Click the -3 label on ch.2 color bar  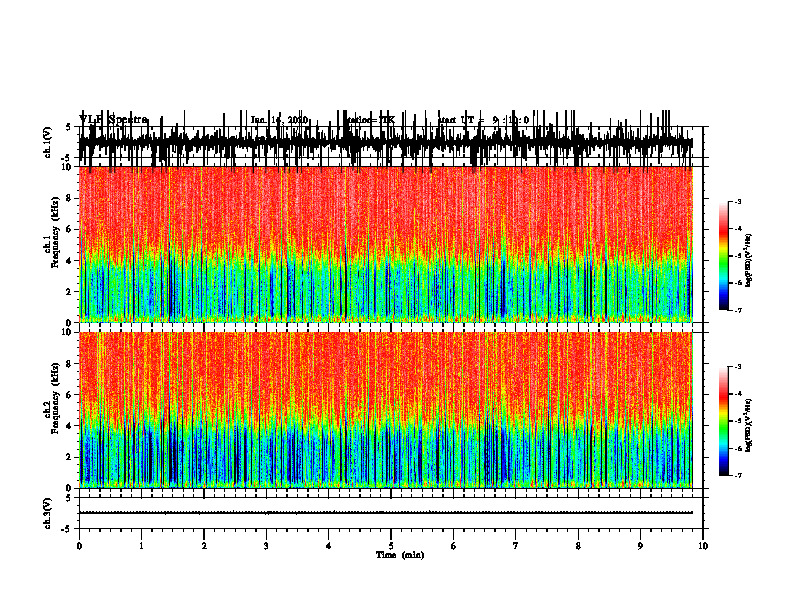tap(738, 367)
